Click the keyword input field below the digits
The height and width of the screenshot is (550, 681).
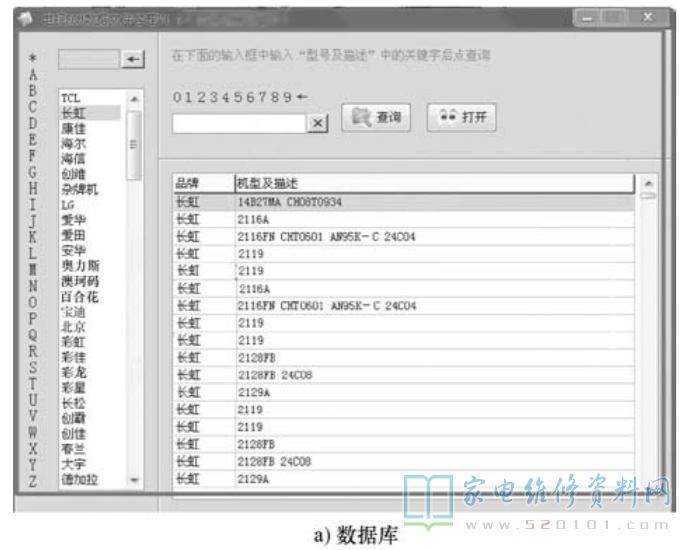click(x=239, y=123)
